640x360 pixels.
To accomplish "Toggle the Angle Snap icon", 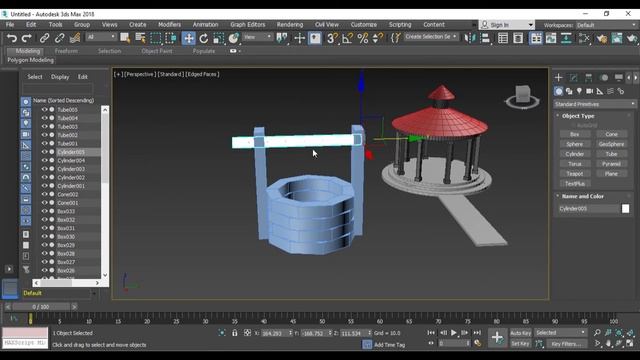I will click(347, 38).
